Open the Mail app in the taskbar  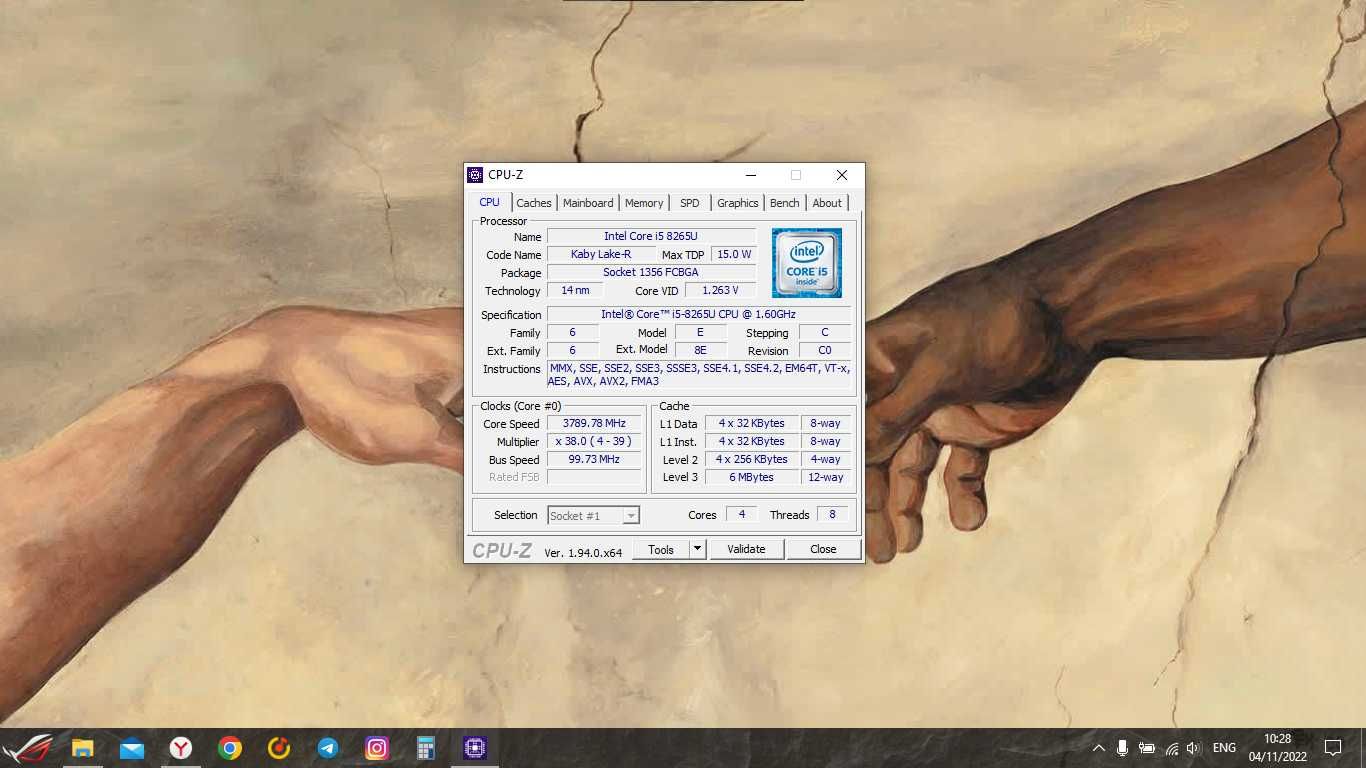coord(131,748)
